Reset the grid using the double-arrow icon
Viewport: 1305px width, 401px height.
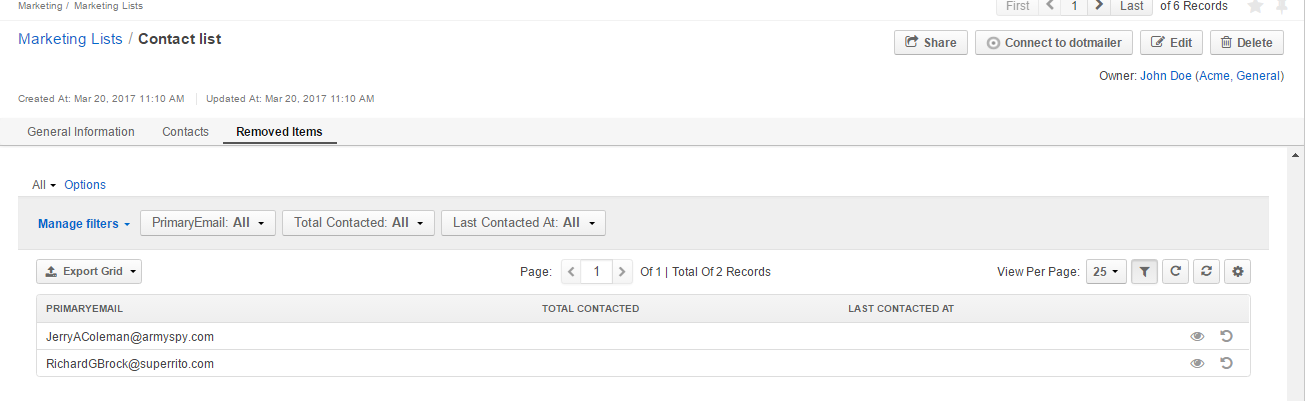1207,271
